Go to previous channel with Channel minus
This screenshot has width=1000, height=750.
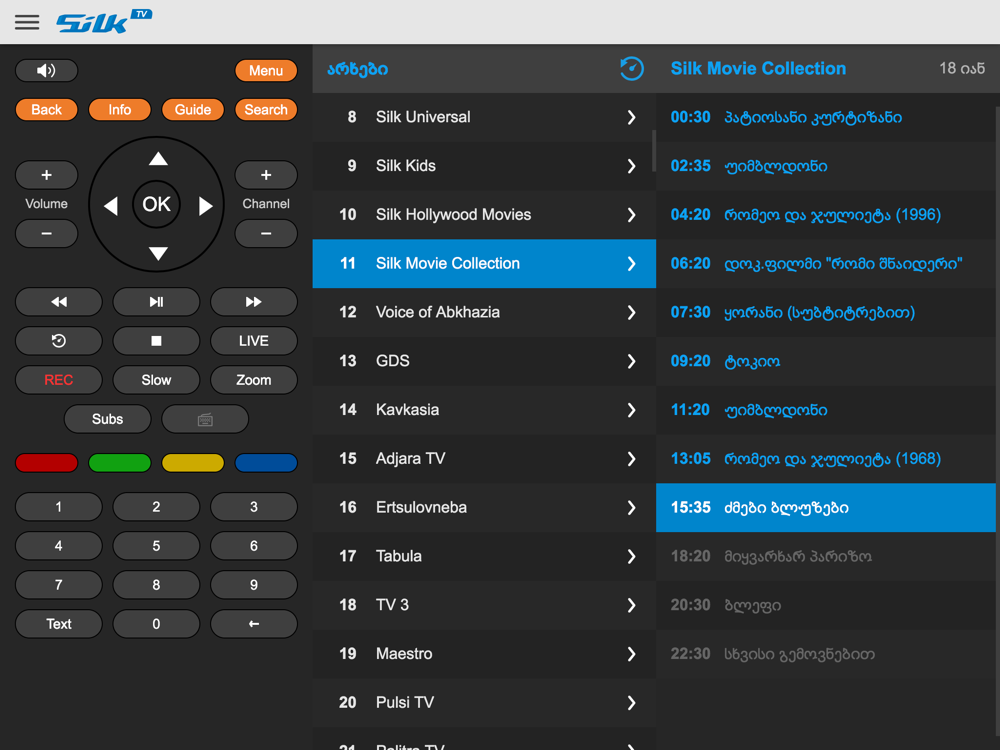coord(266,233)
